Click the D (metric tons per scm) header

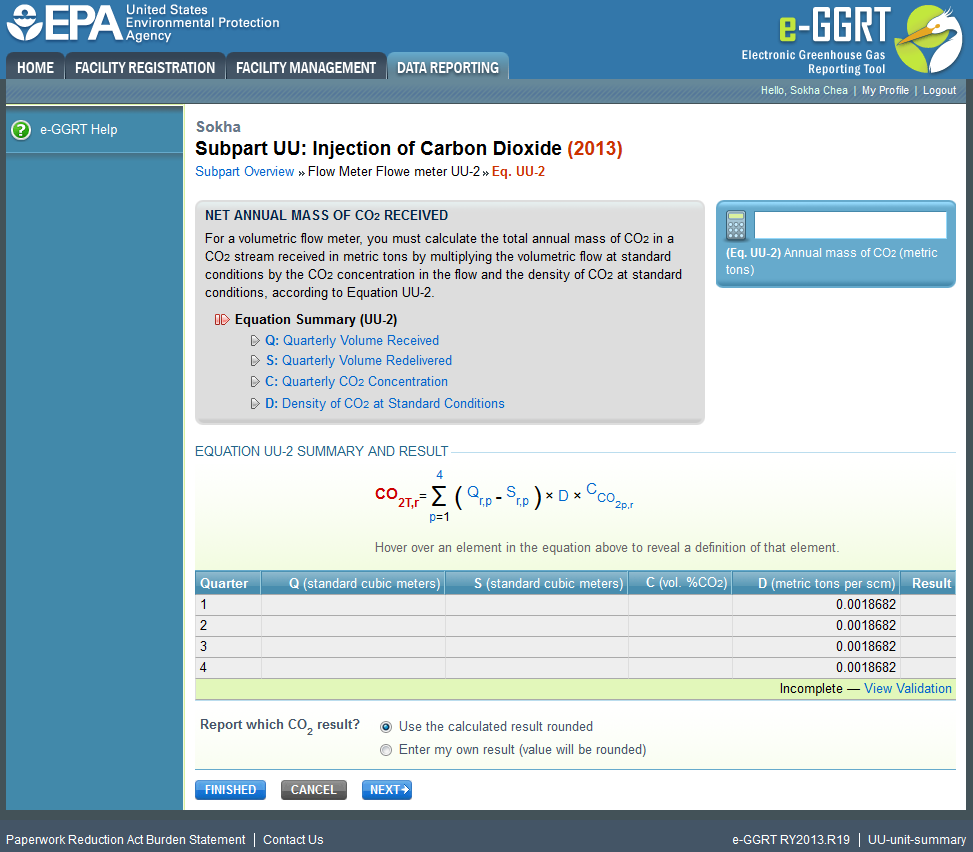817,583
